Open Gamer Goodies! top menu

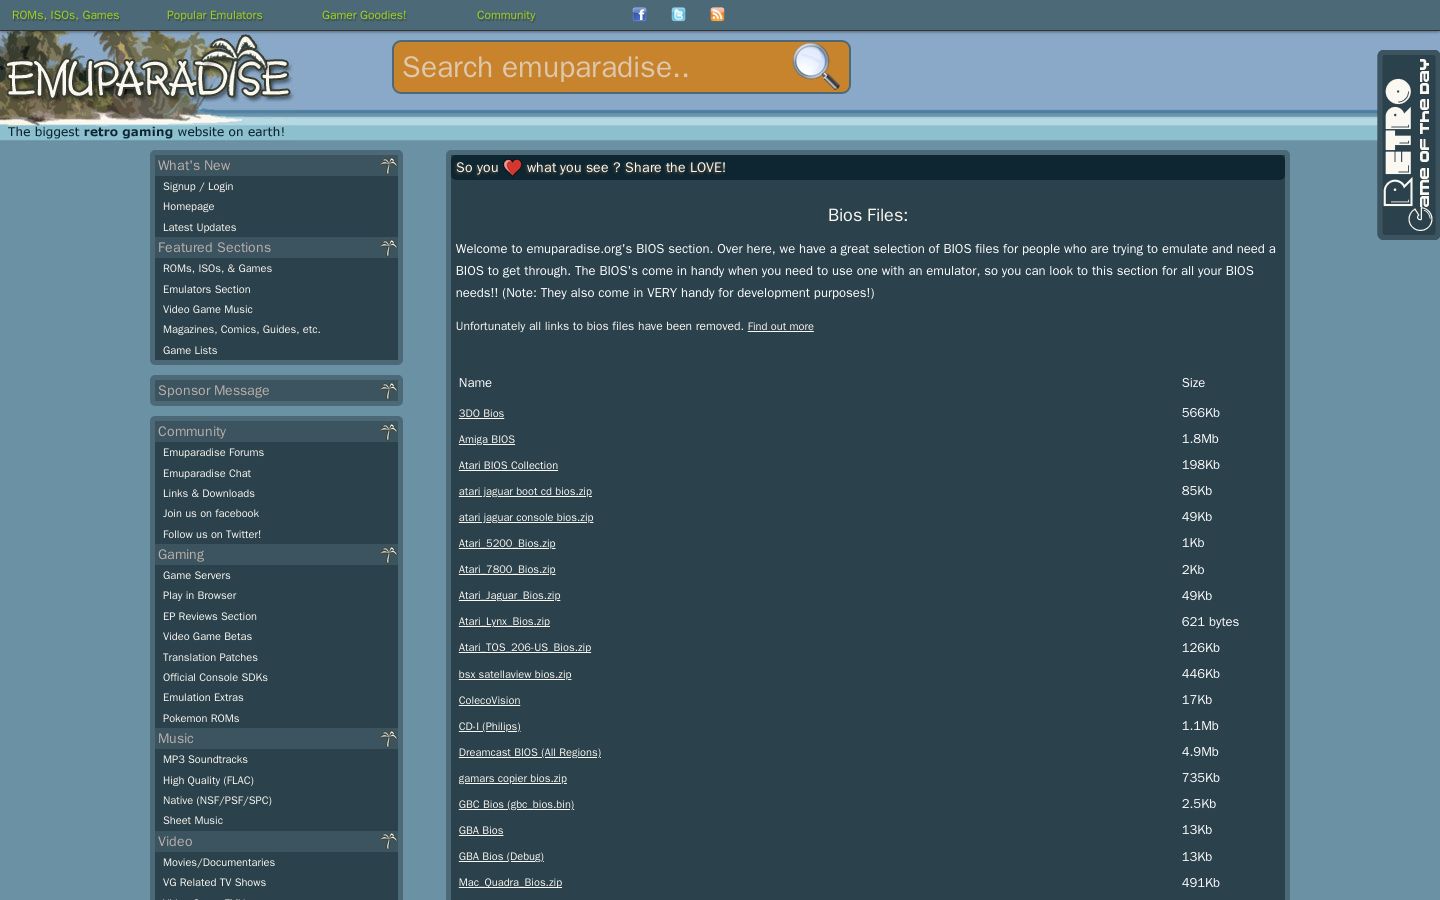click(x=364, y=15)
